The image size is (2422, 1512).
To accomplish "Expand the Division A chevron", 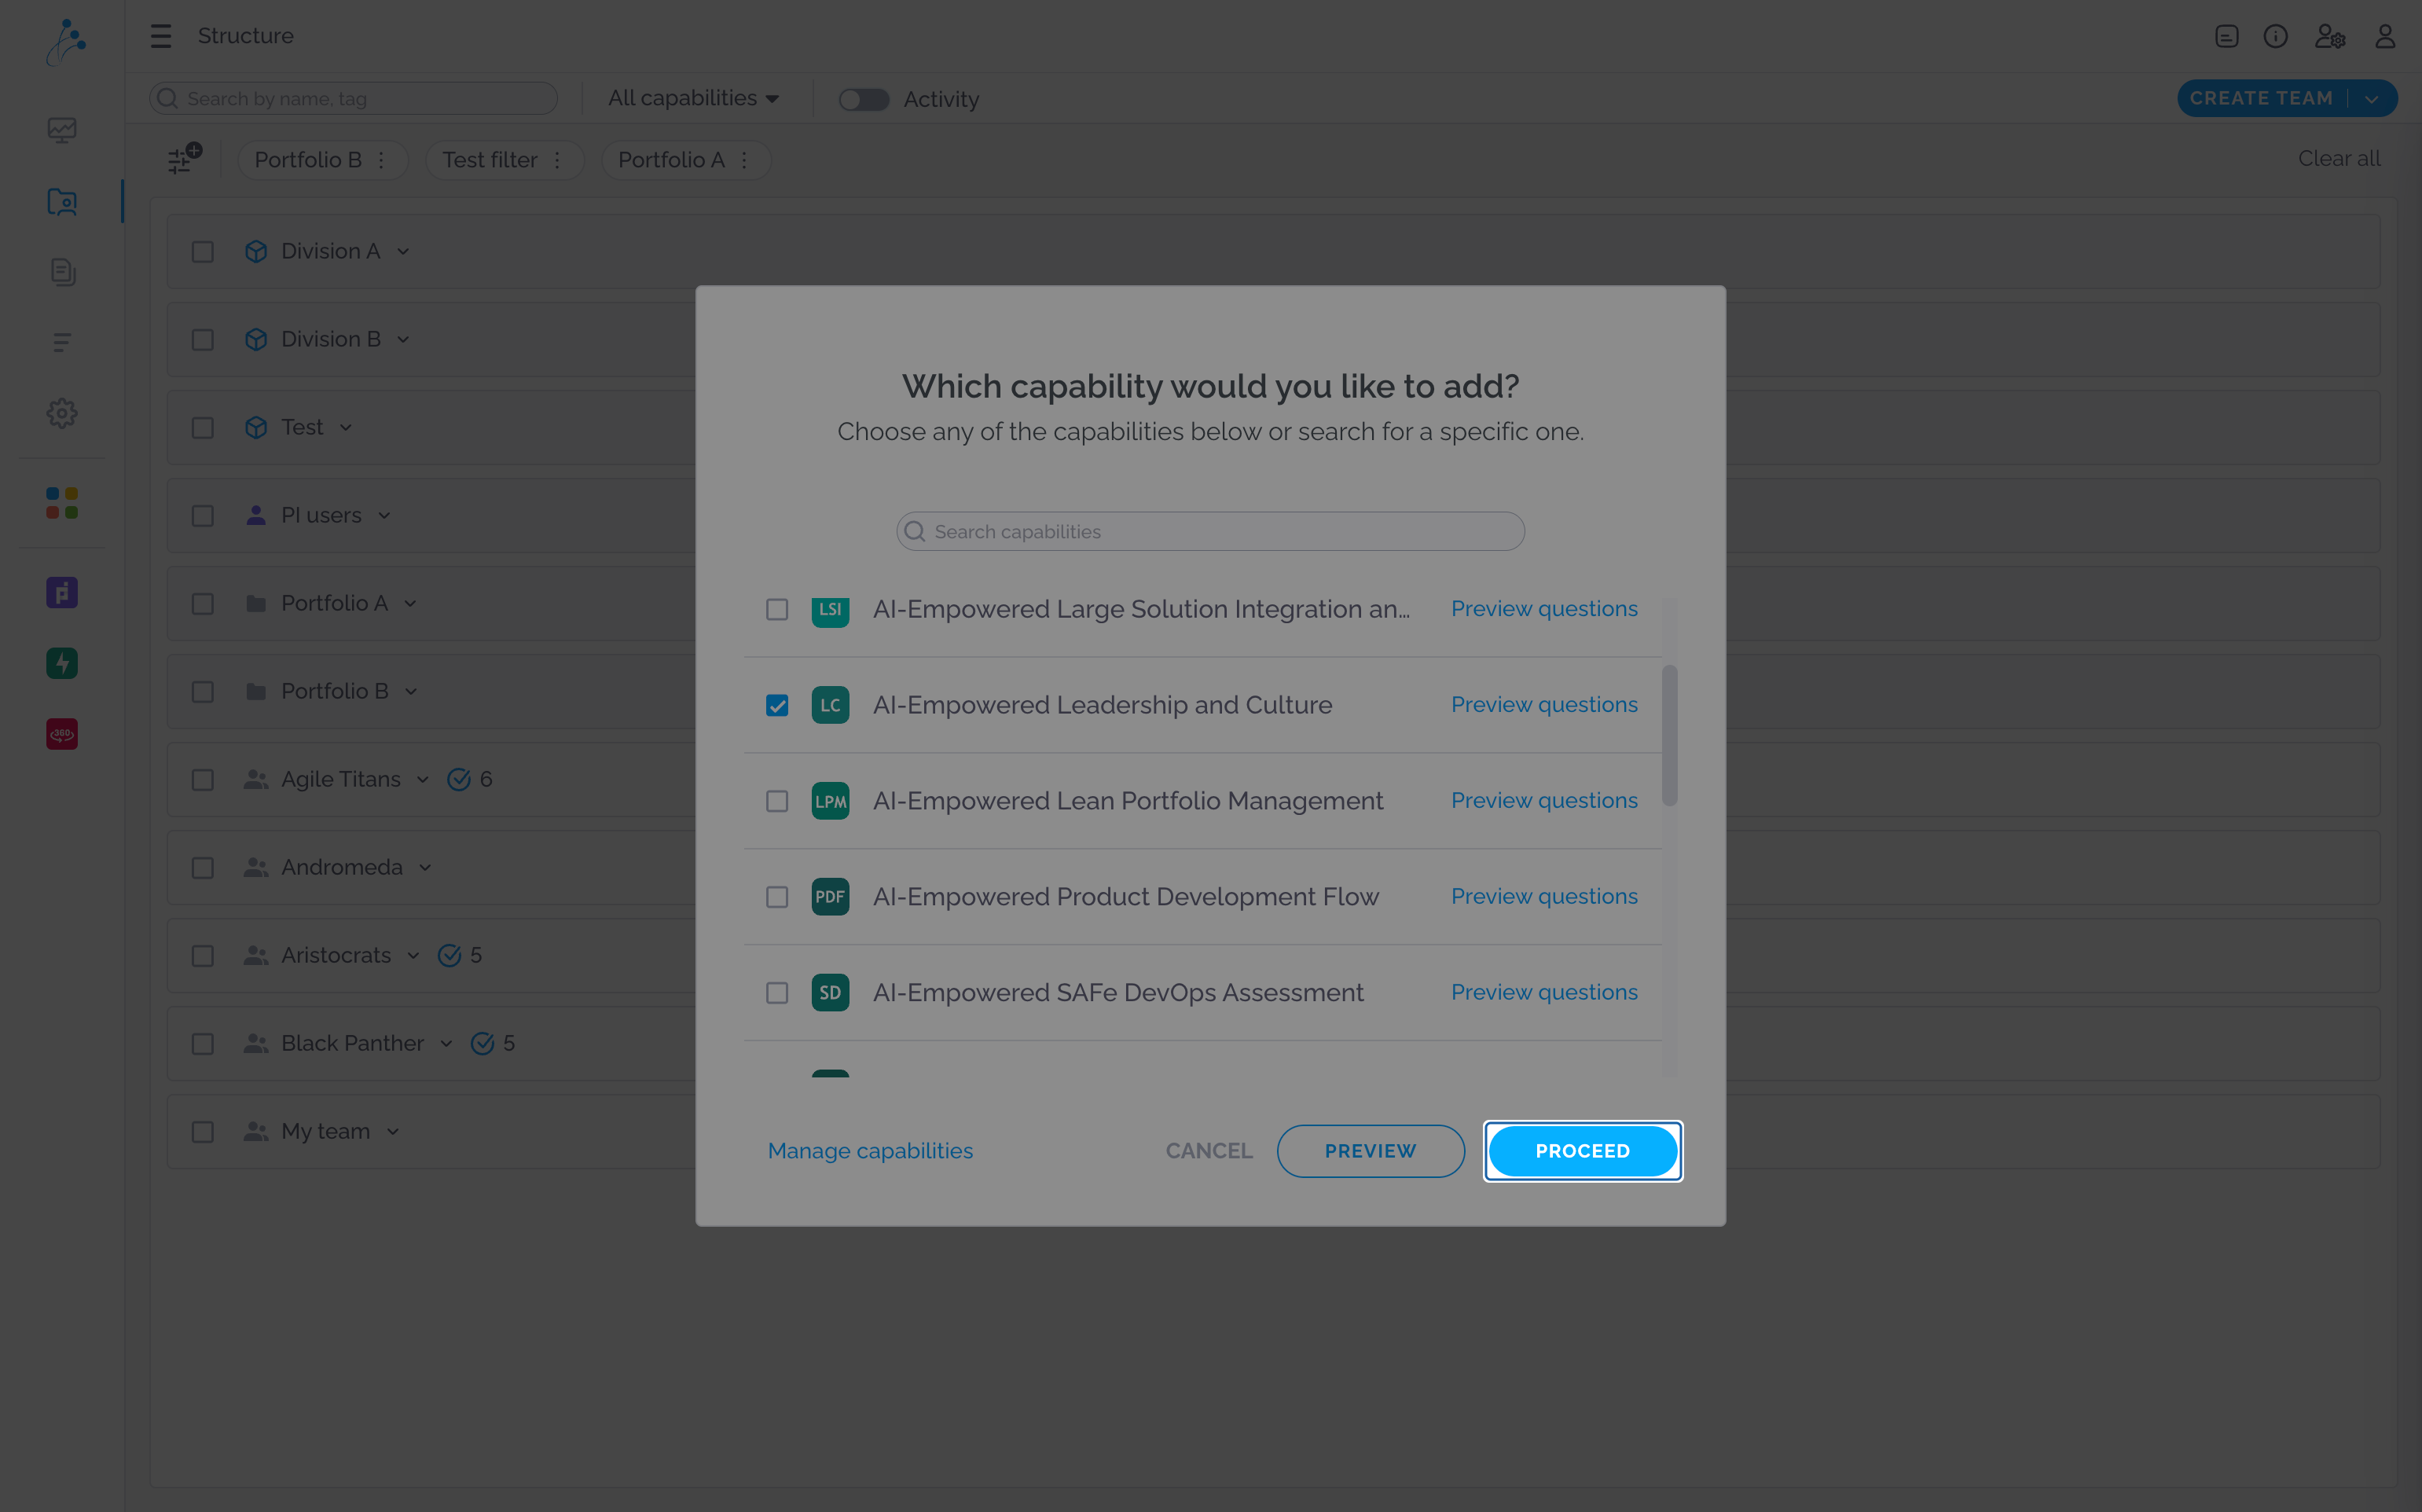I will click(403, 251).
